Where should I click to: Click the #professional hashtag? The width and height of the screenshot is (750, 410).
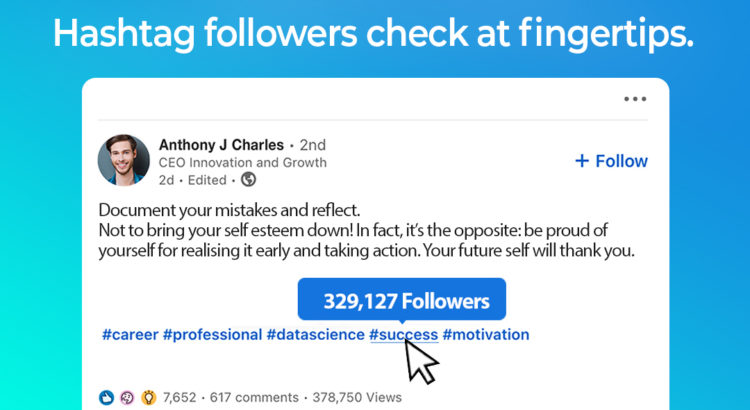210,334
